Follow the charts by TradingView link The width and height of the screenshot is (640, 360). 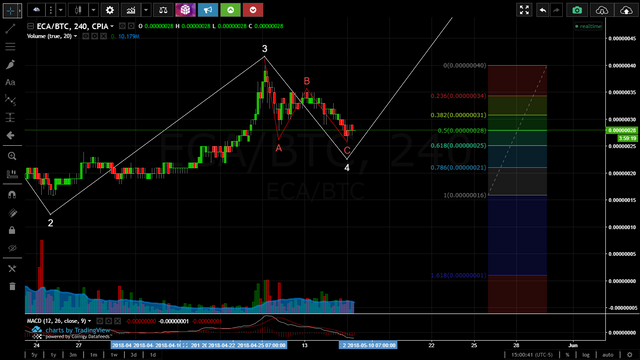(78, 330)
